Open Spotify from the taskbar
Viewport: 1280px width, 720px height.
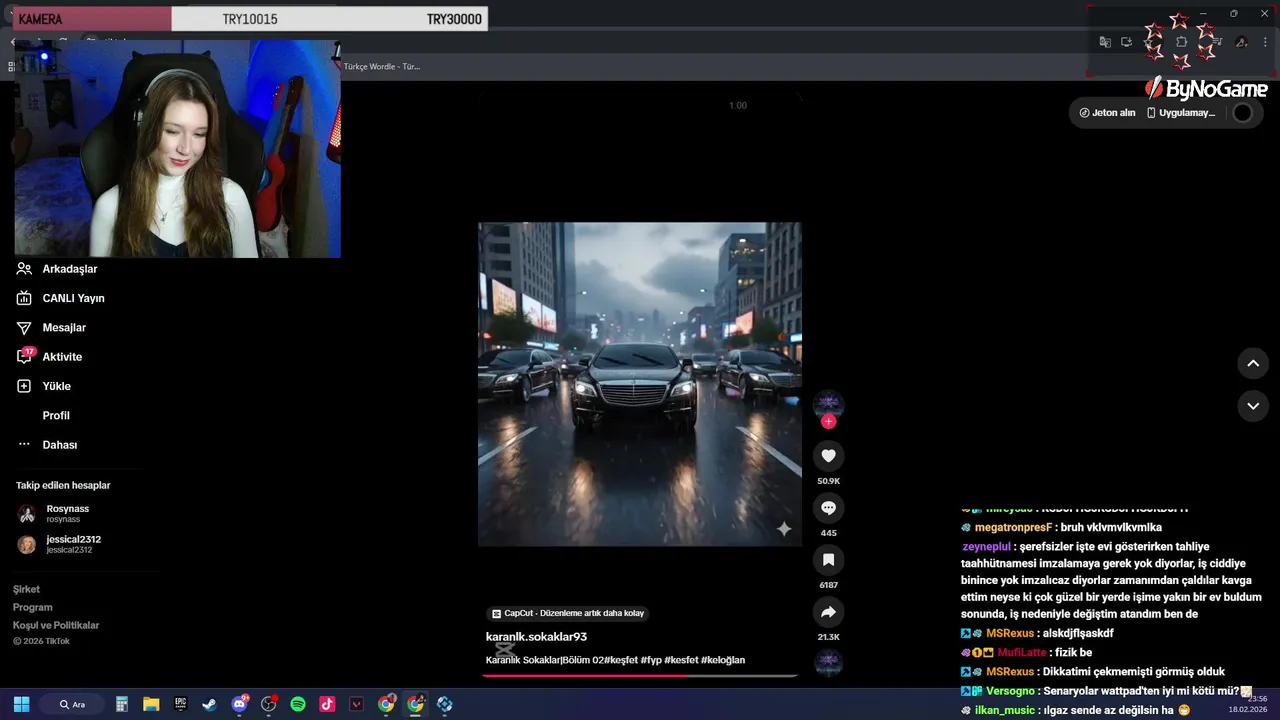tap(298, 704)
